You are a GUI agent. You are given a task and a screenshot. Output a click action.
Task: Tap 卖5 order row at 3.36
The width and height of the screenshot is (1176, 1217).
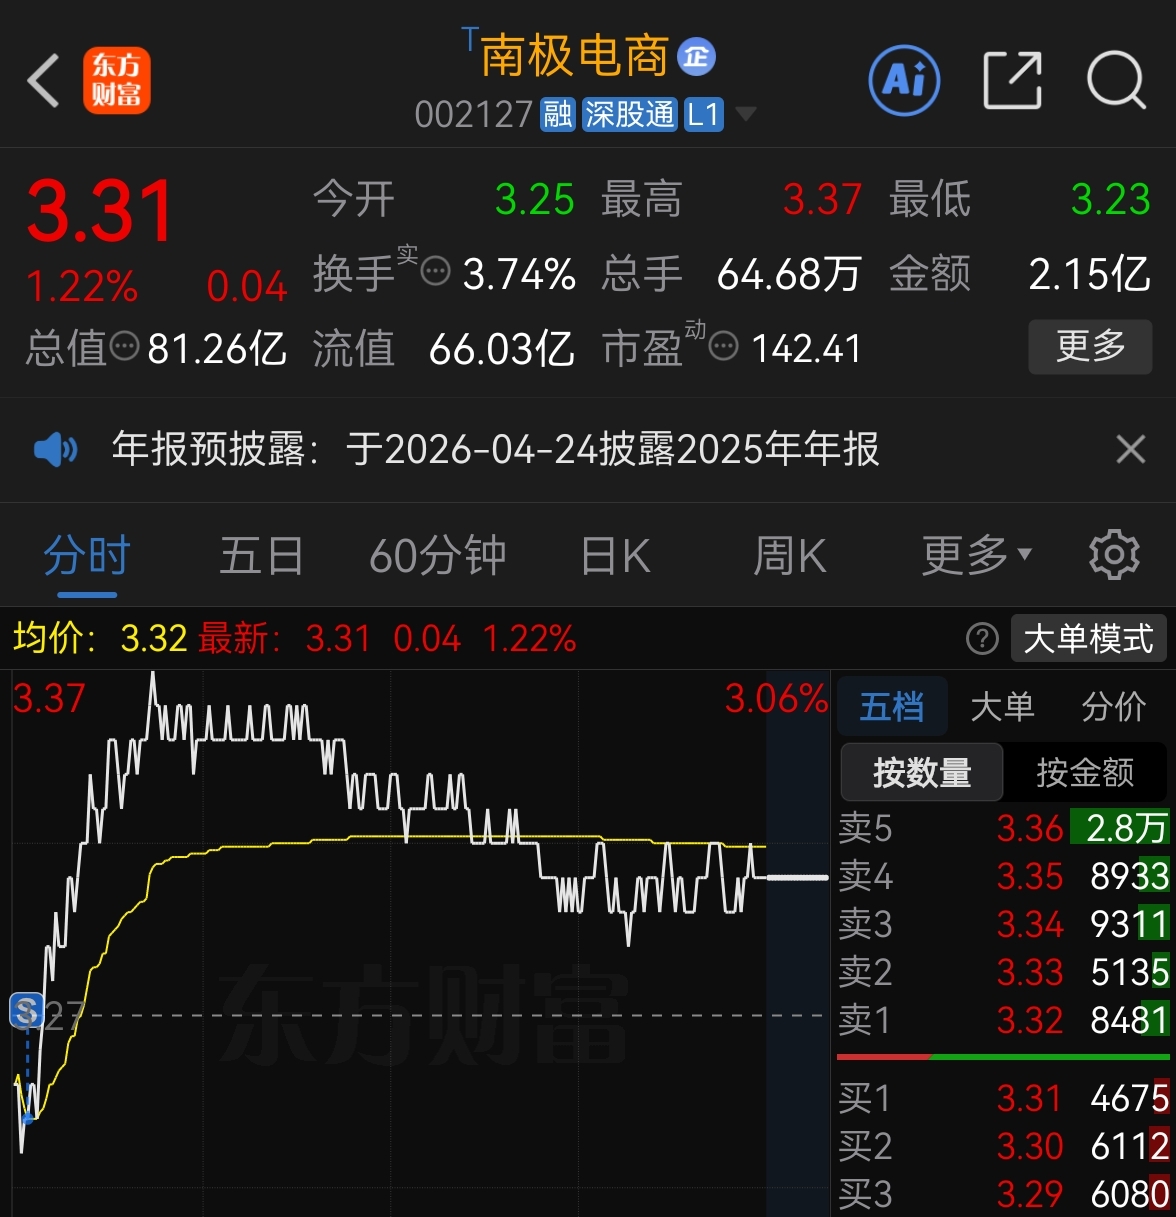pyautogui.click(x=1003, y=828)
